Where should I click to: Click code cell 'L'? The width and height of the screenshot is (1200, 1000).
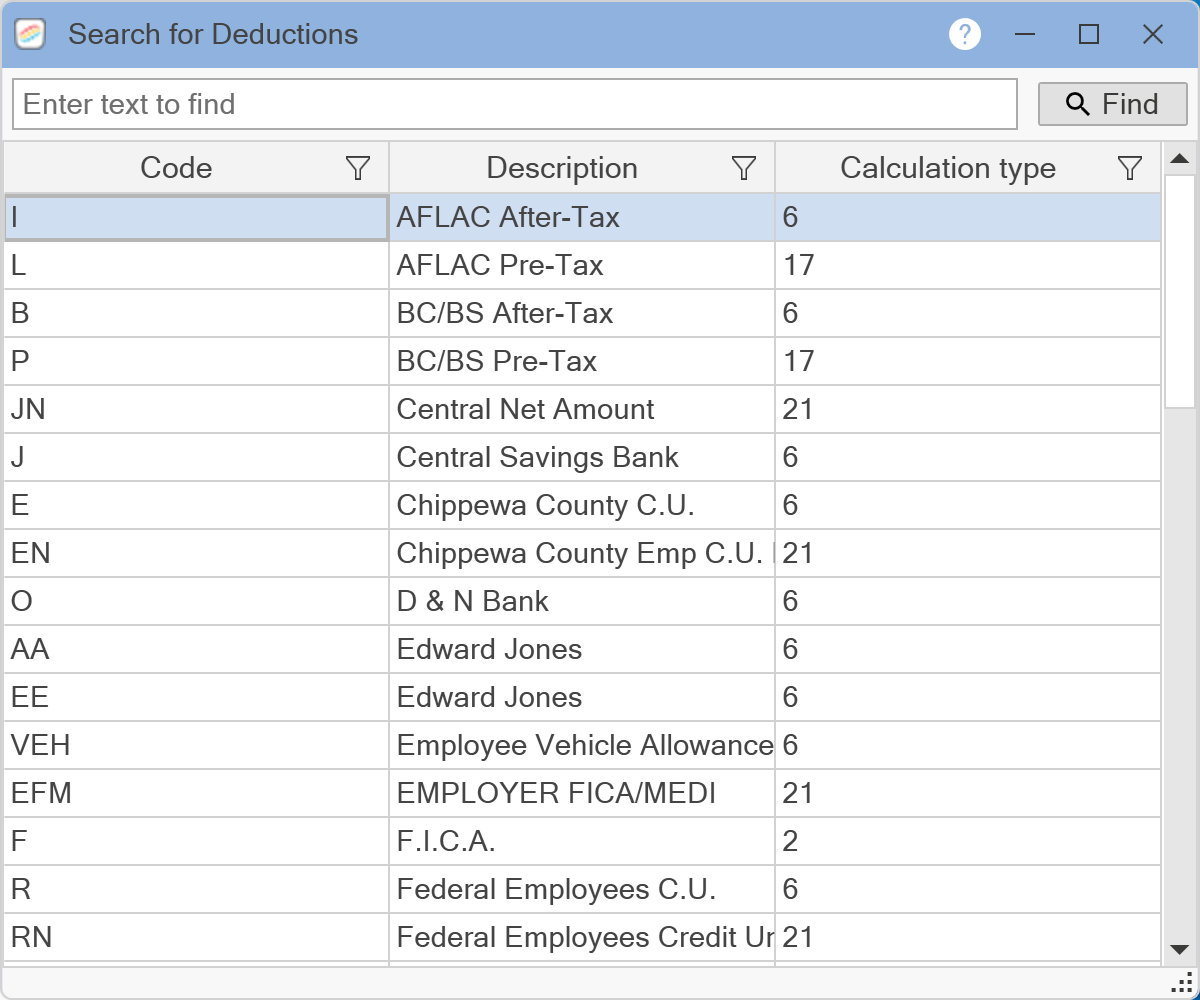tap(196, 265)
